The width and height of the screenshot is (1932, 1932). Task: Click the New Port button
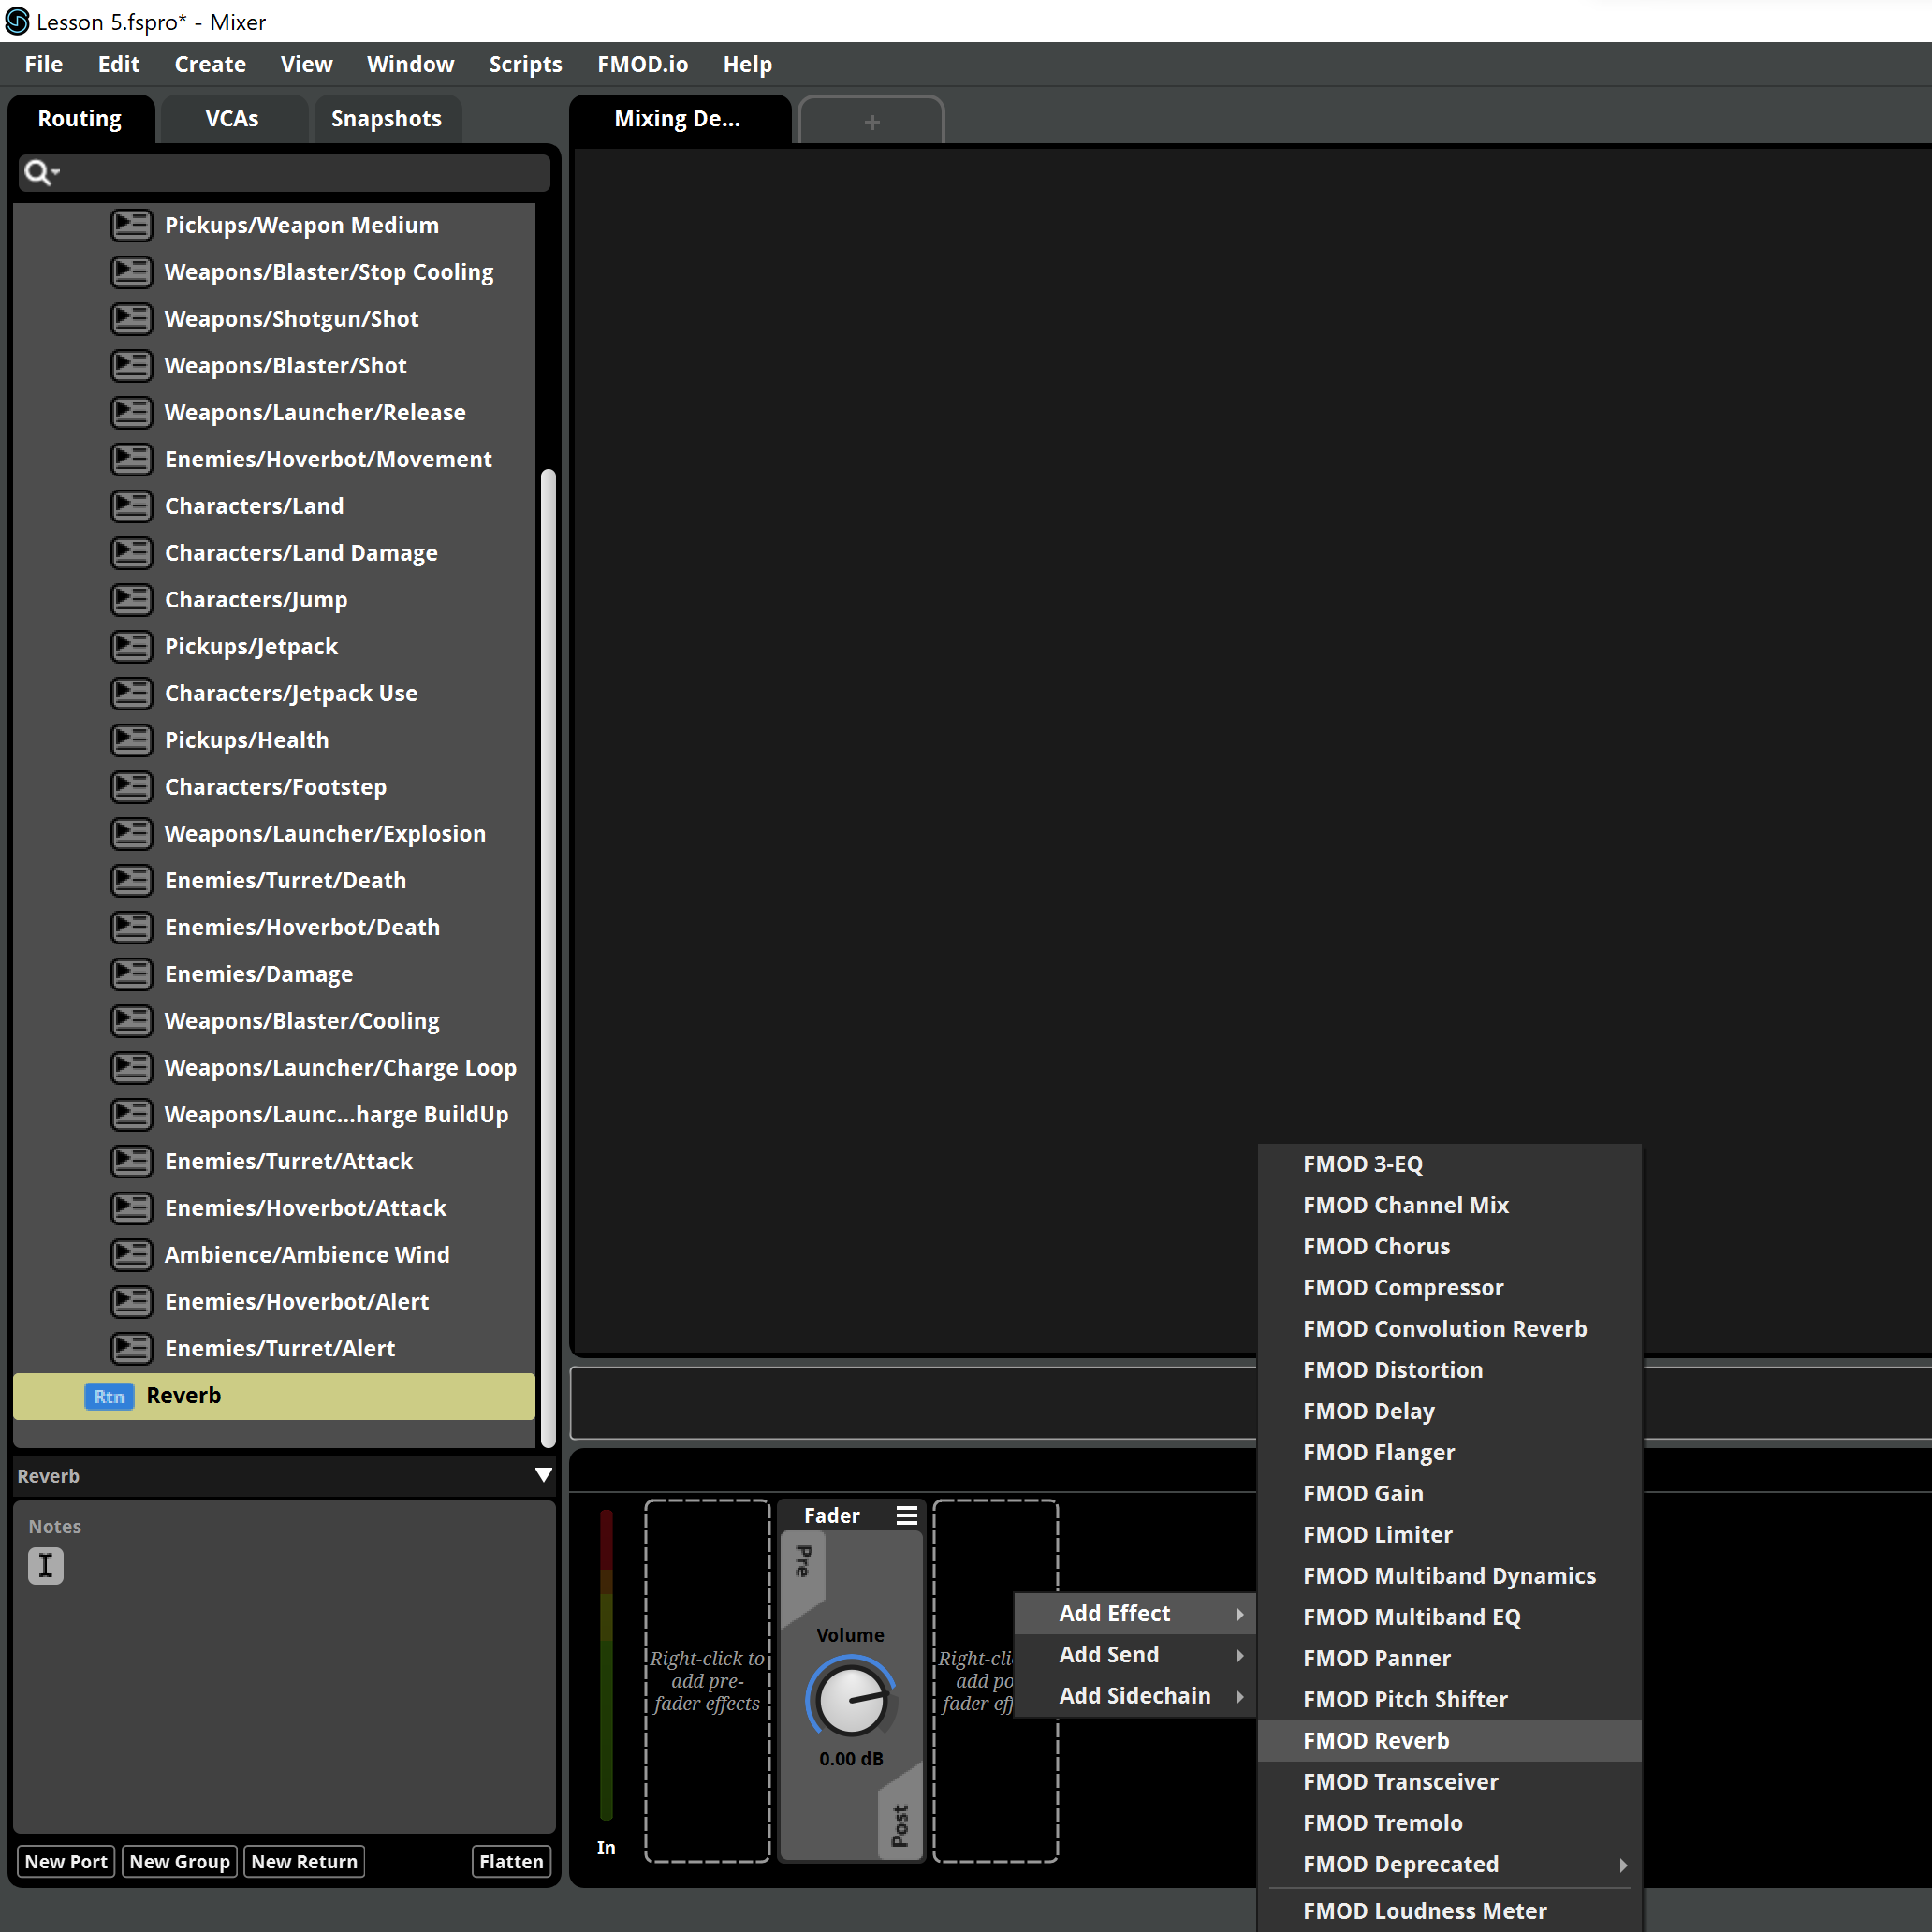[x=66, y=1862]
